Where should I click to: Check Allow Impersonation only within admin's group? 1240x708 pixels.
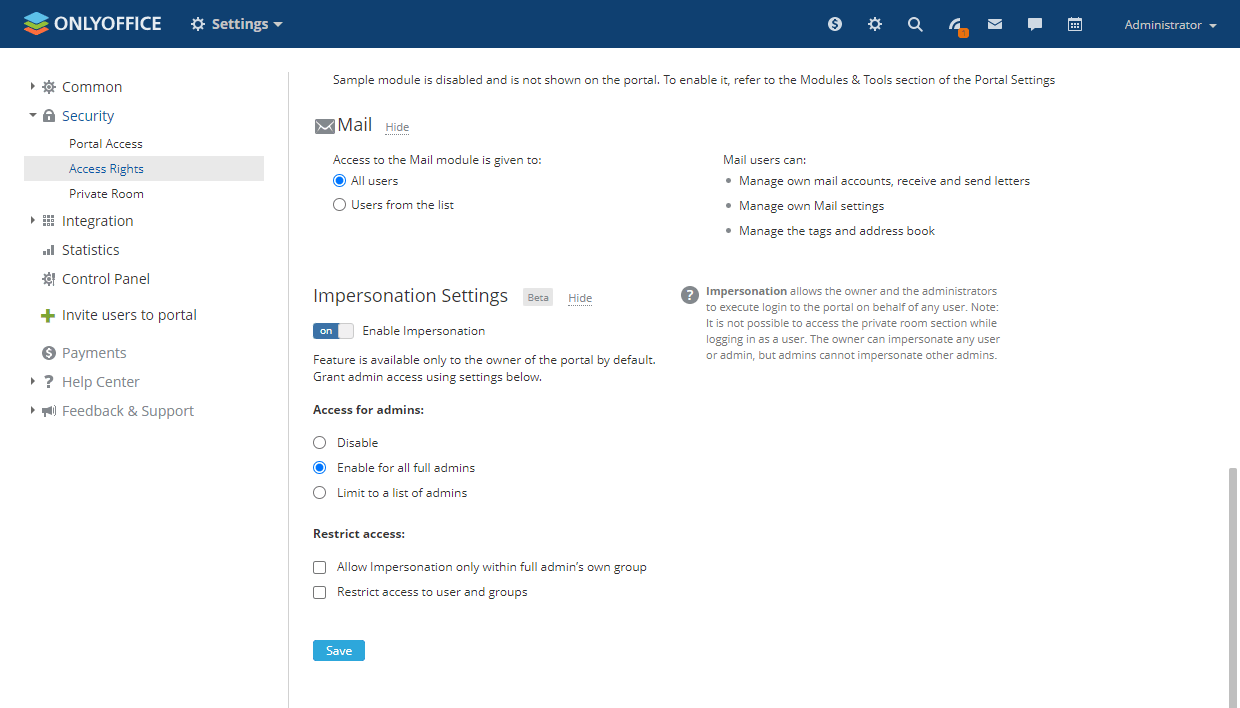coord(320,567)
